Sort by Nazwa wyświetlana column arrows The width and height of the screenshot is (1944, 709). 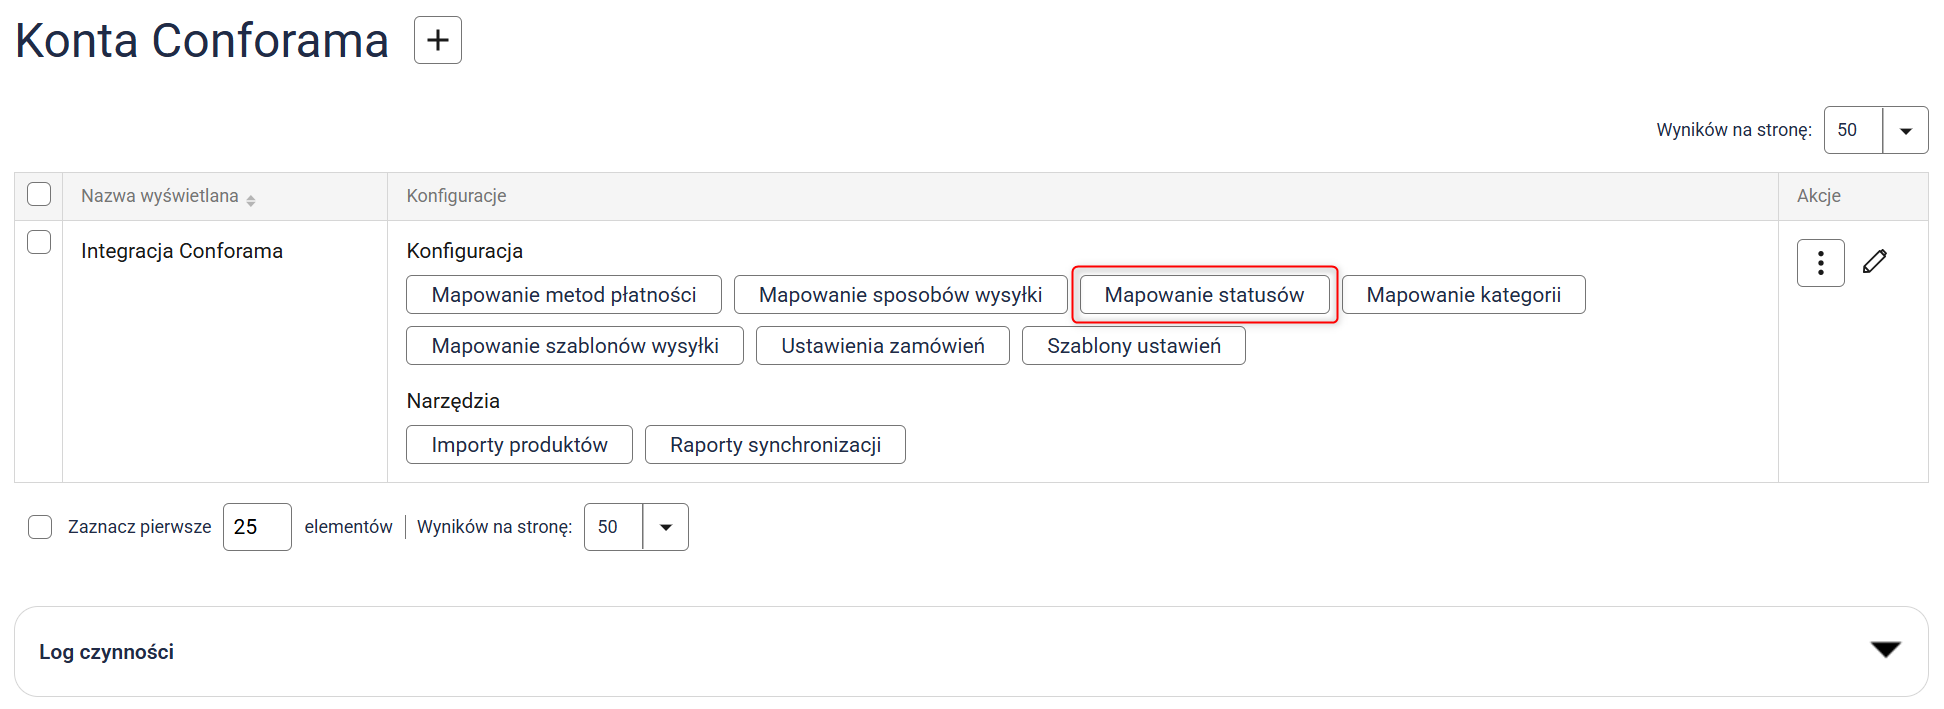click(251, 200)
